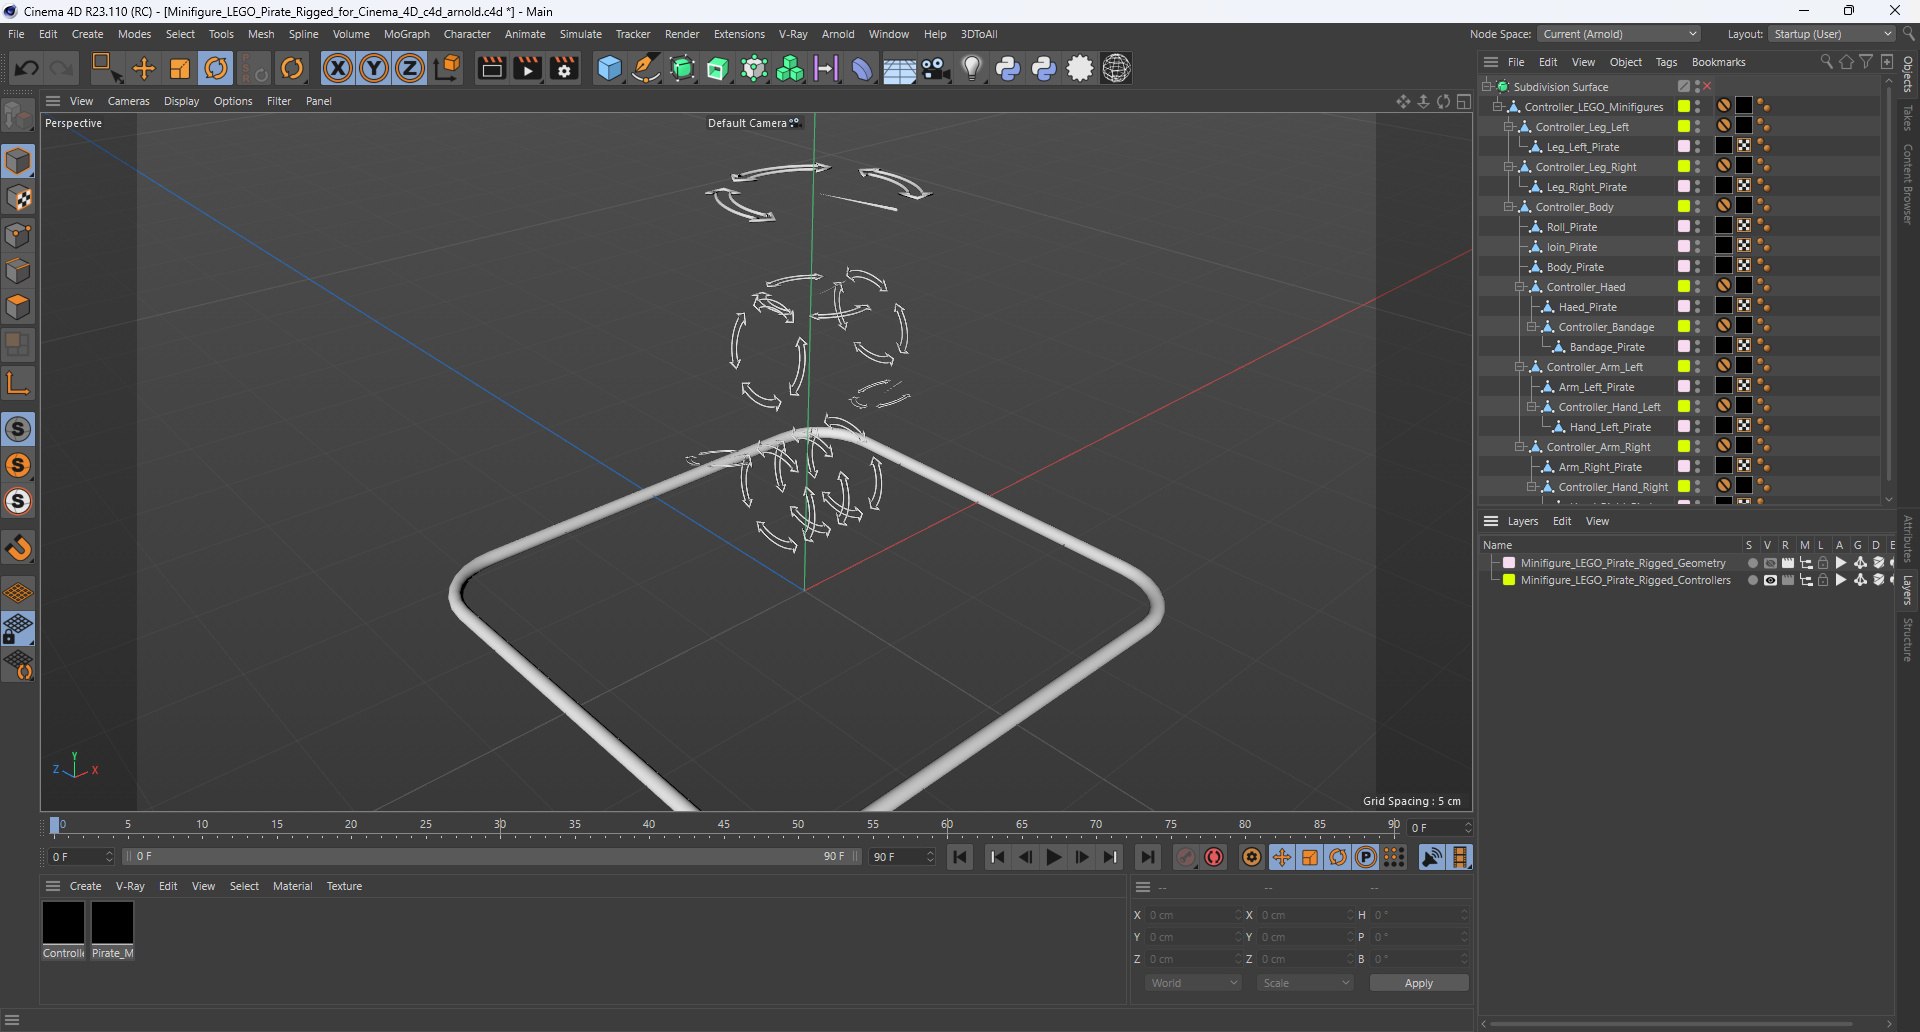Switch to Texture mode
The width and height of the screenshot is (1920, 1032).
tap(18, 198)
